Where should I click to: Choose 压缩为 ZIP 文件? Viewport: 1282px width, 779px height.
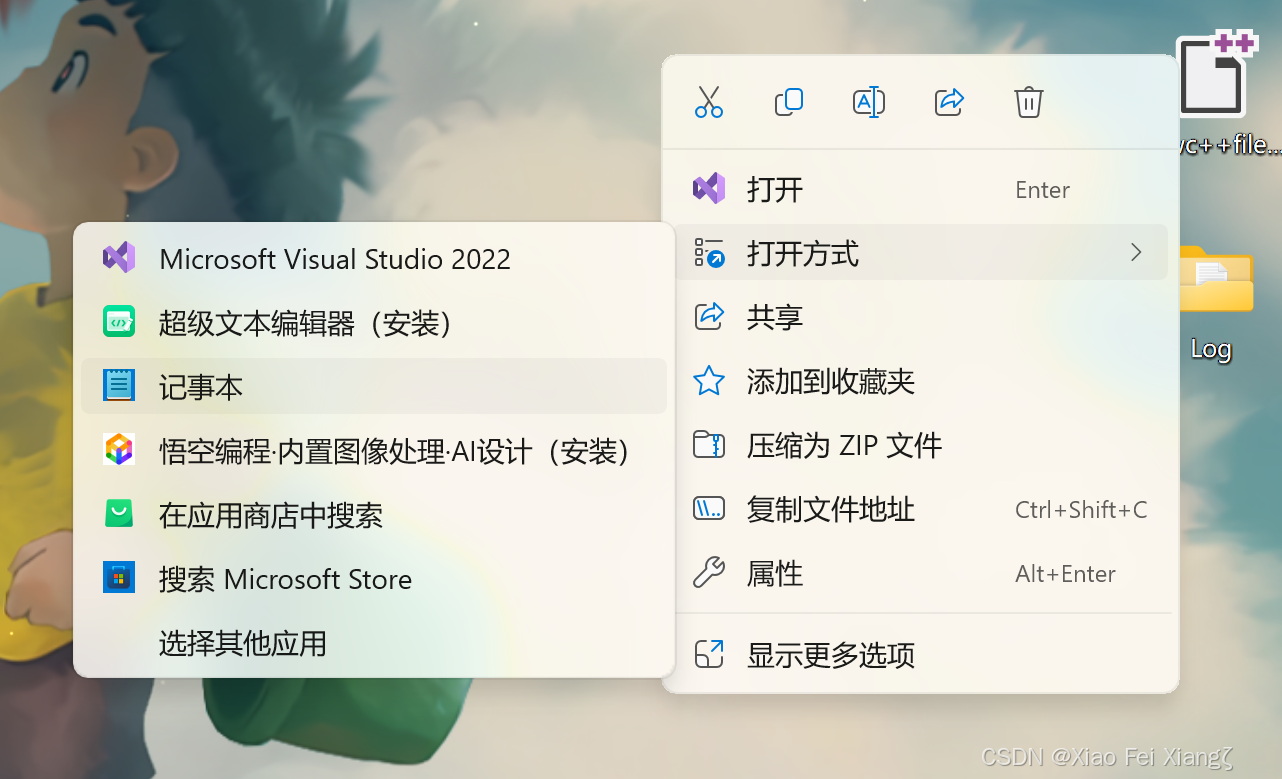[x=922, y=445]
